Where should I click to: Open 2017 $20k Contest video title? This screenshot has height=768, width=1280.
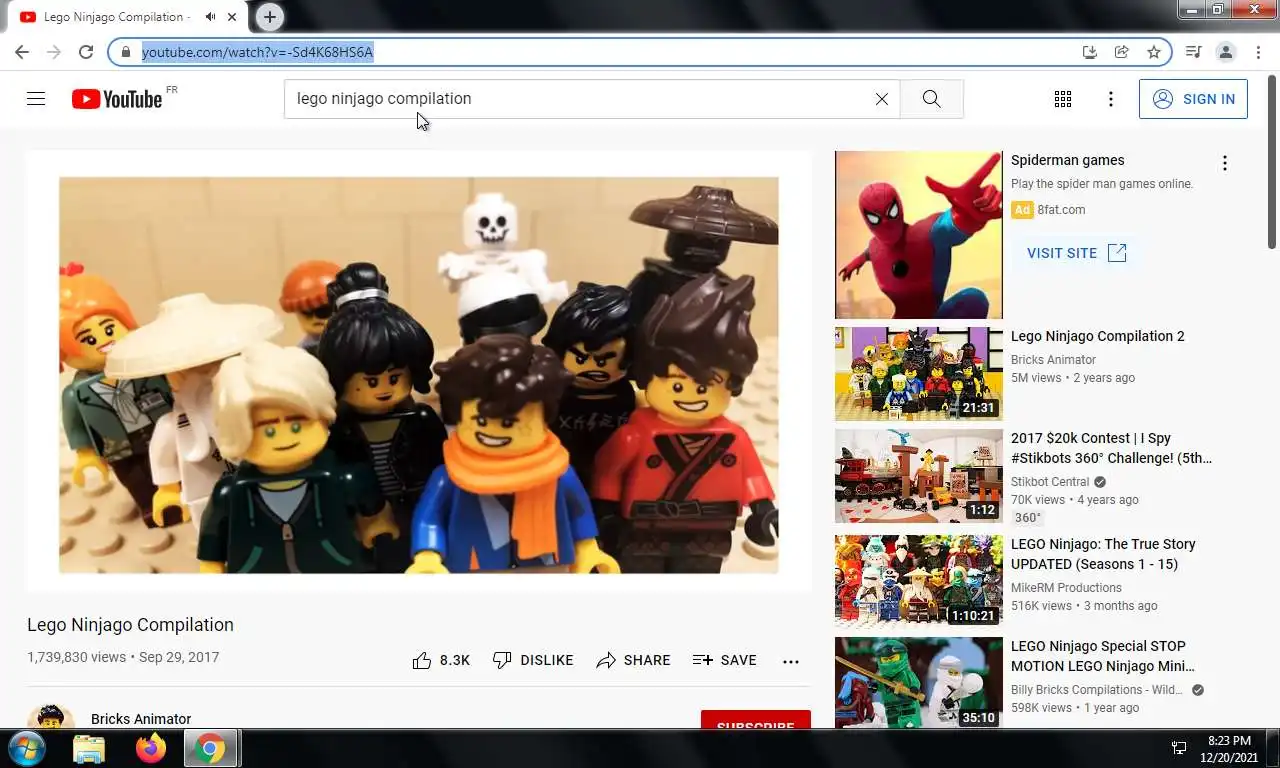pos(1111,448)
